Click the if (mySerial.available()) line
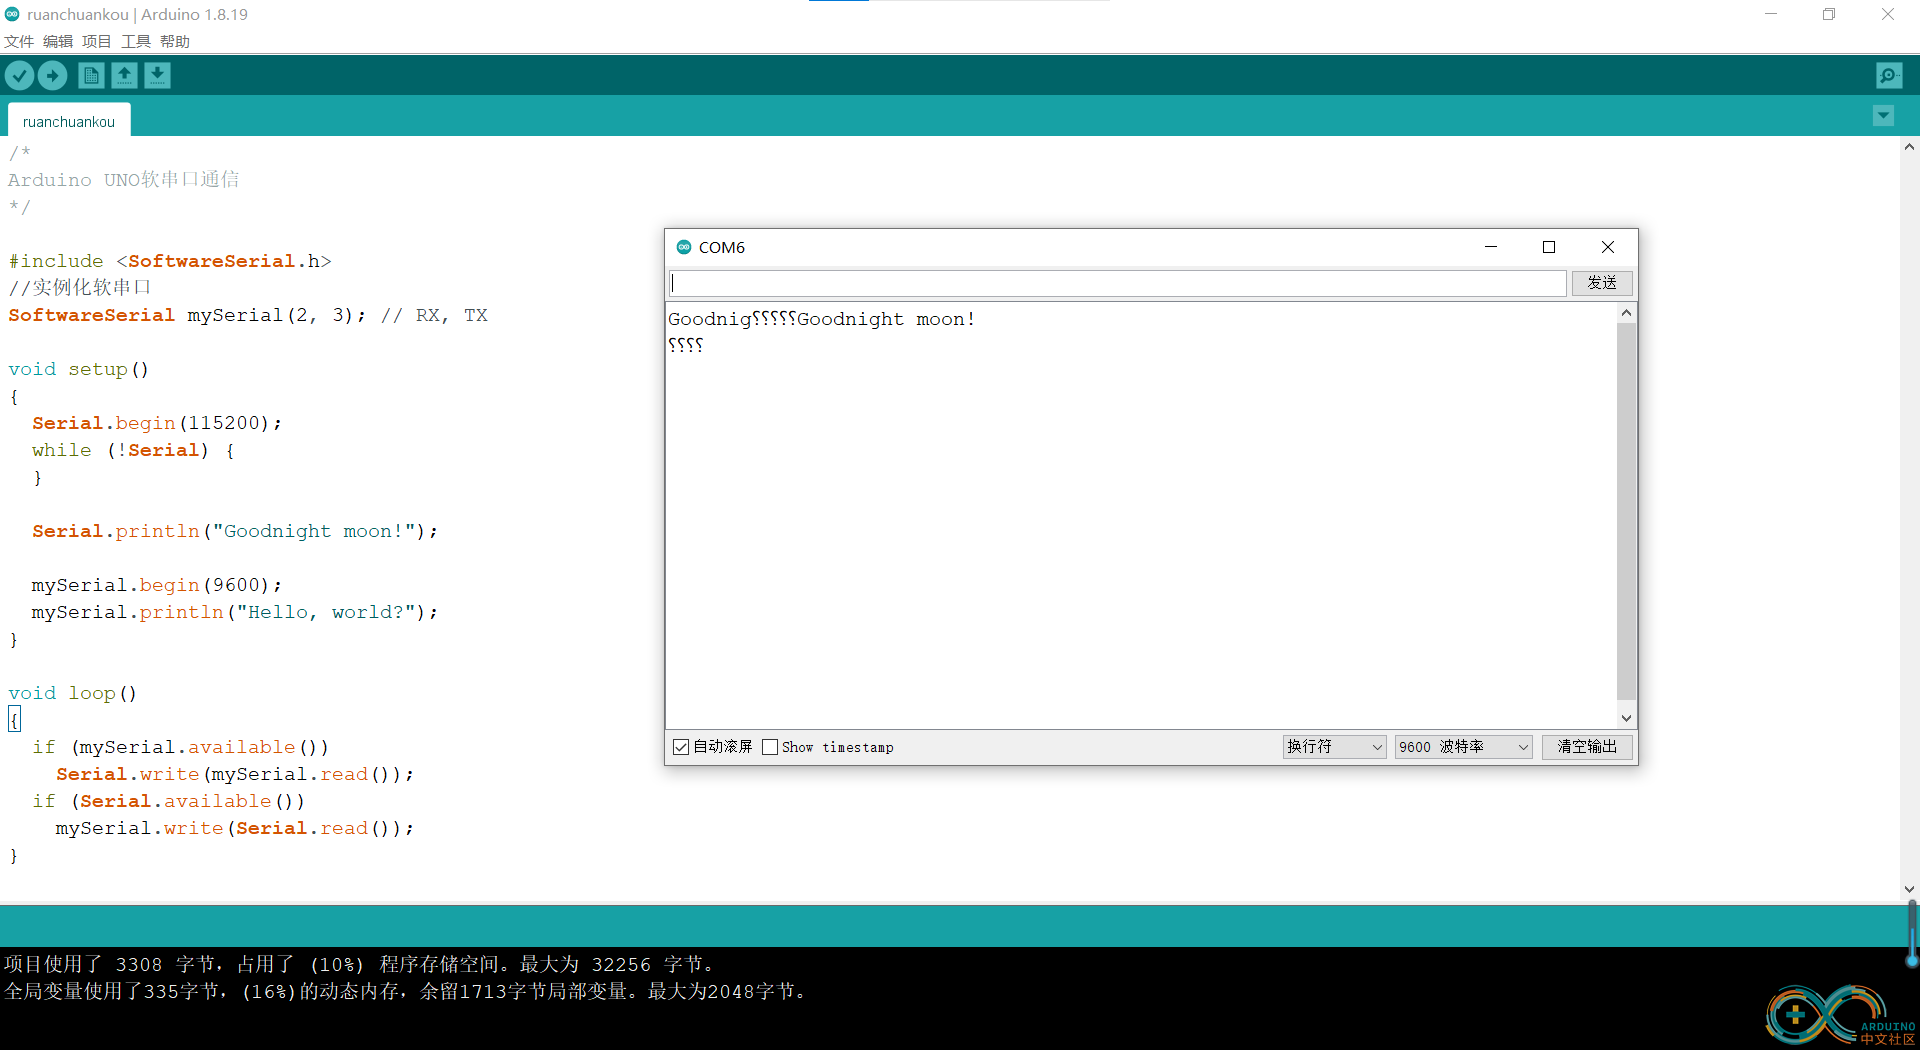Screen dimensions: 1920x1050 180,747
